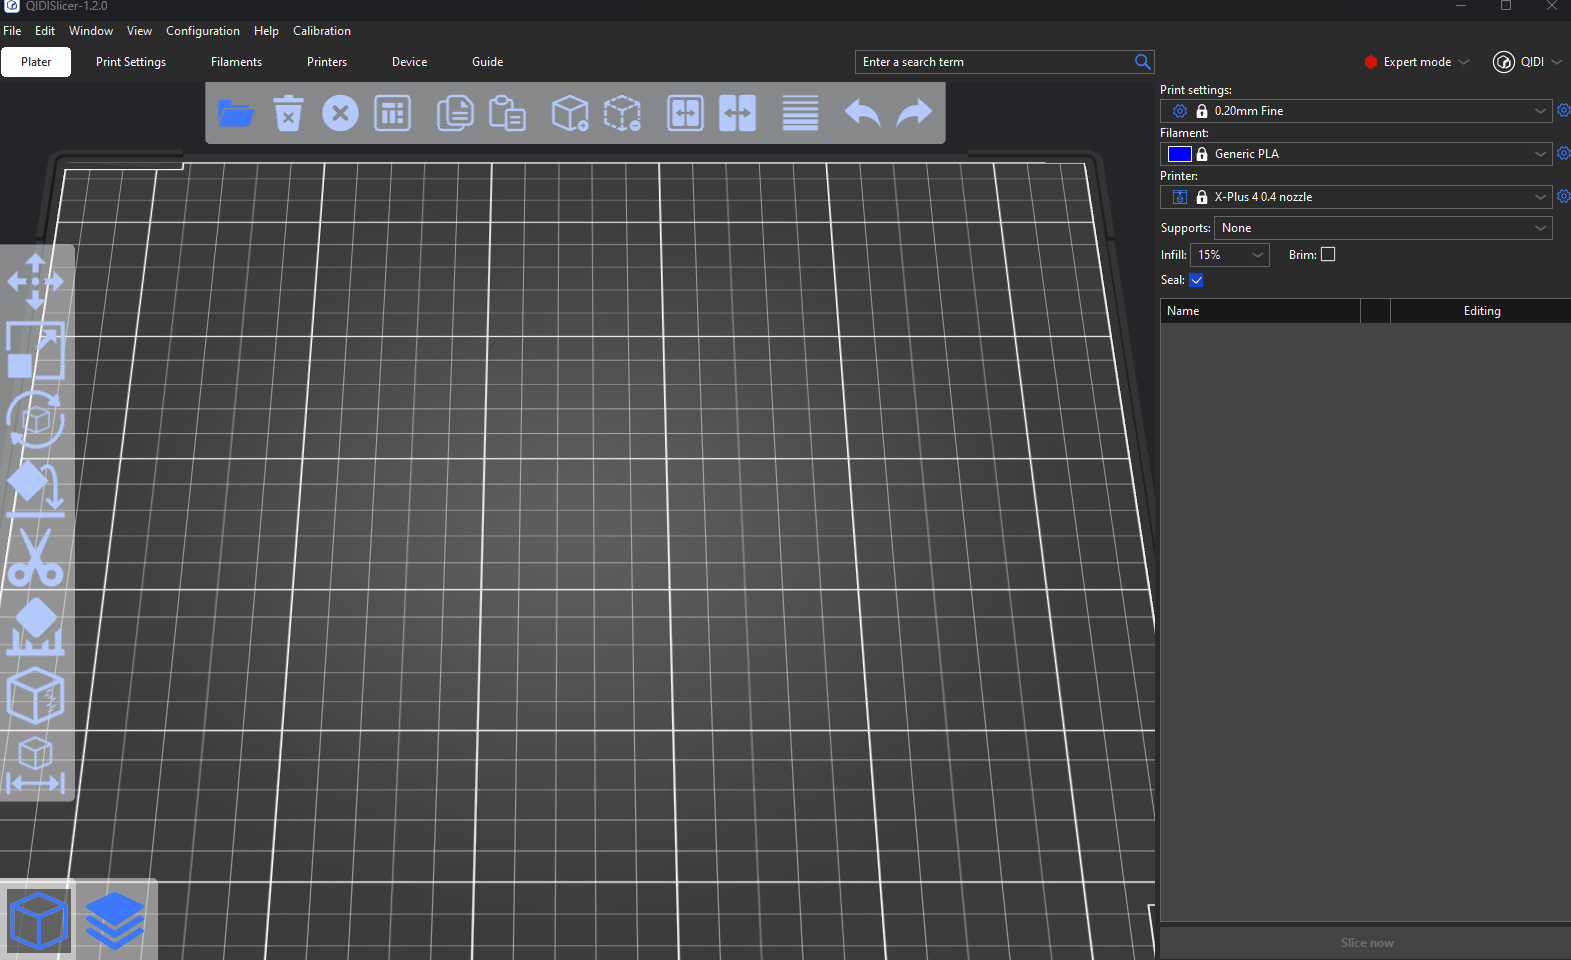
Task: Open the Infill percentage dropdown
Action: 1230,255
